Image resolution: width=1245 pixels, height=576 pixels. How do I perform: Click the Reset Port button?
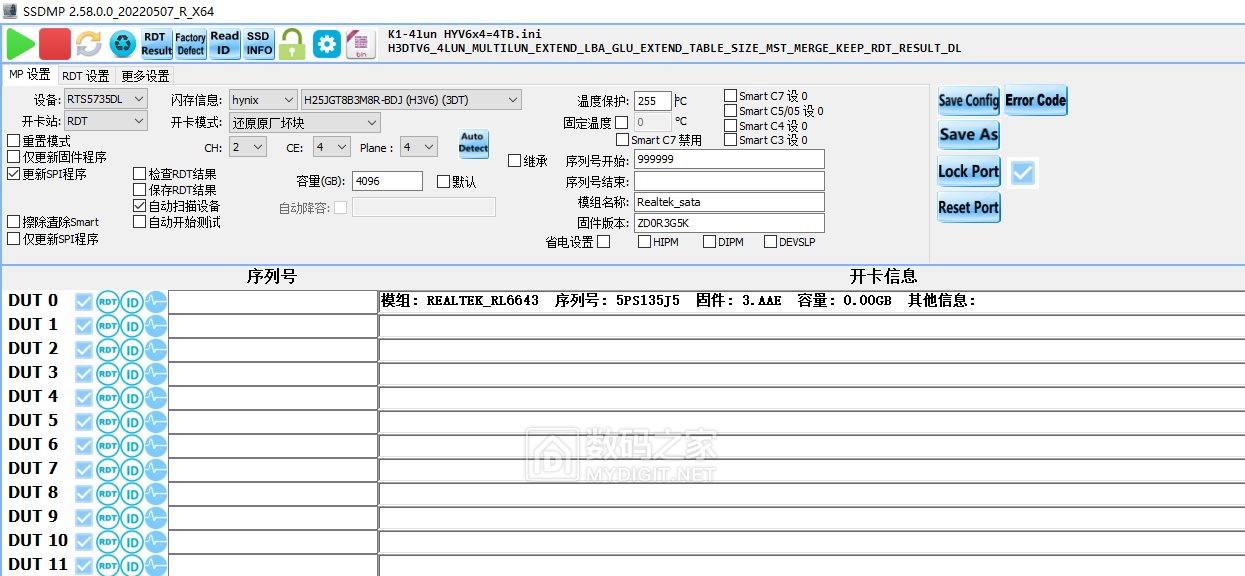coord(968,207)
